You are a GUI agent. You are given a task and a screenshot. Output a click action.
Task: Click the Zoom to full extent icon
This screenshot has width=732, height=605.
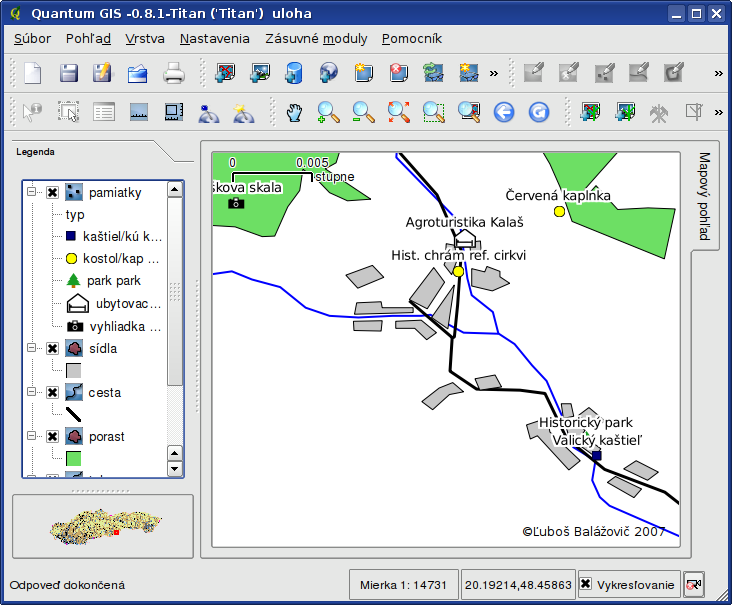399,112
